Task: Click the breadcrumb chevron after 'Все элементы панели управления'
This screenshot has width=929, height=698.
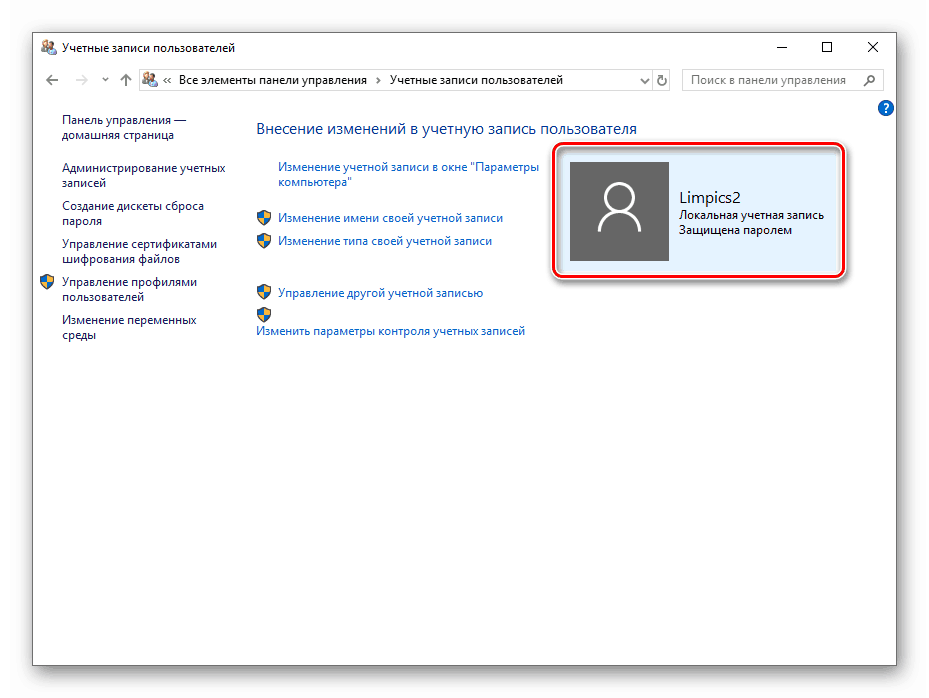Action: (x=378, y=81)
